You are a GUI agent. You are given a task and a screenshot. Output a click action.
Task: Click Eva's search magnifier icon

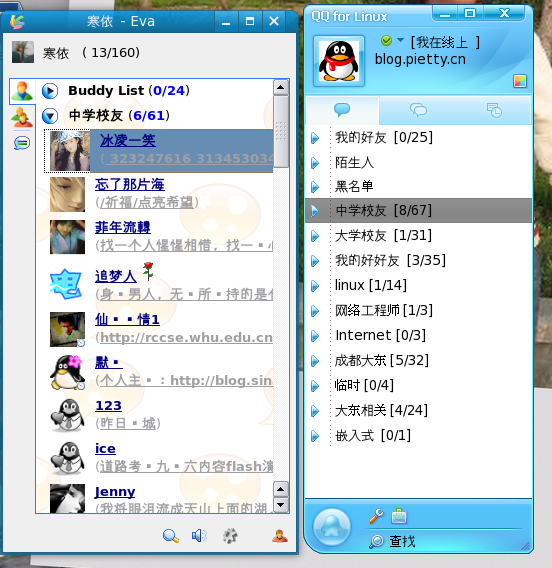pyautogui.click(x=171, y=535)
